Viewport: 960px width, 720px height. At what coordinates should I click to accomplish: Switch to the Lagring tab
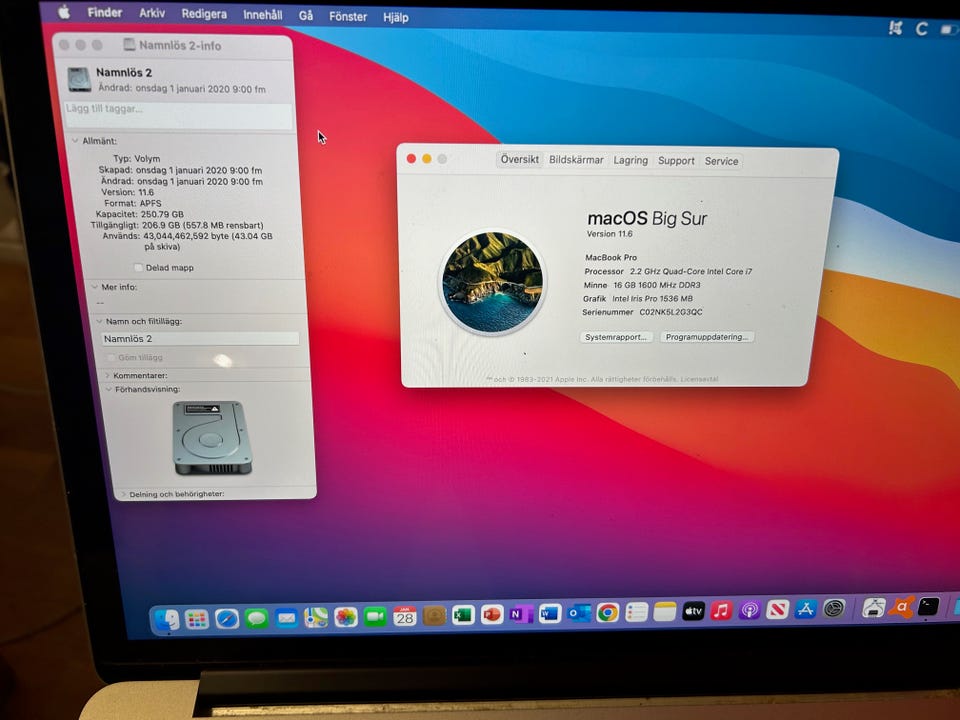[x=631, y=160]
